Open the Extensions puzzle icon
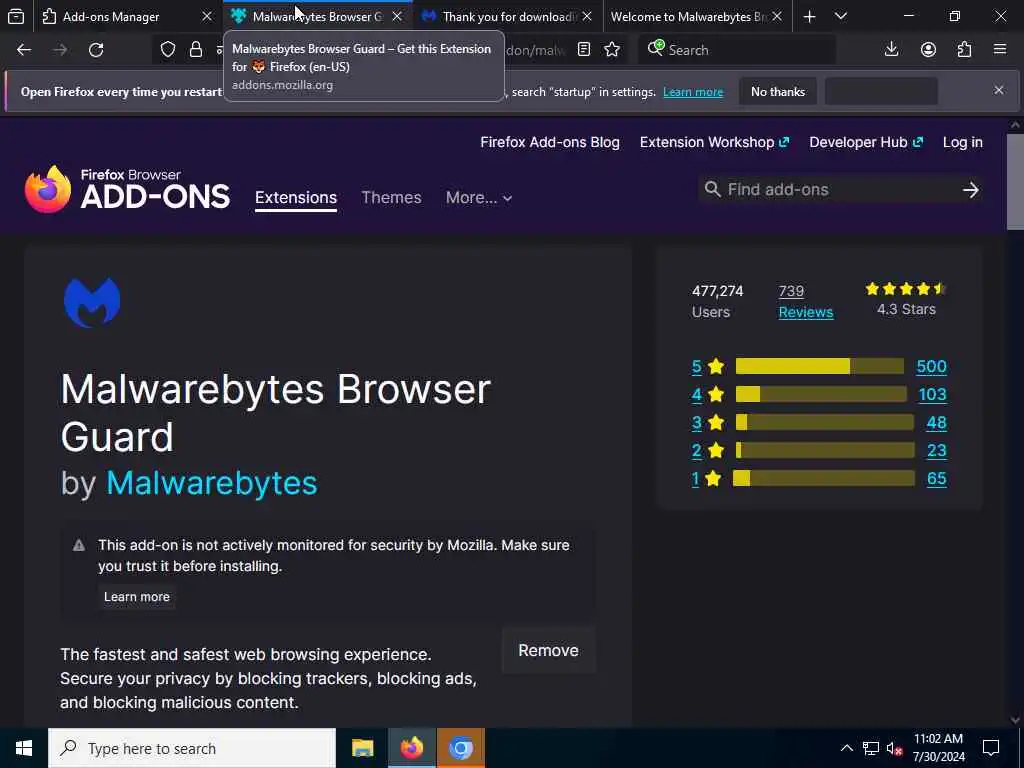The height and width of the screenshot is (768, 1024). 965,50
